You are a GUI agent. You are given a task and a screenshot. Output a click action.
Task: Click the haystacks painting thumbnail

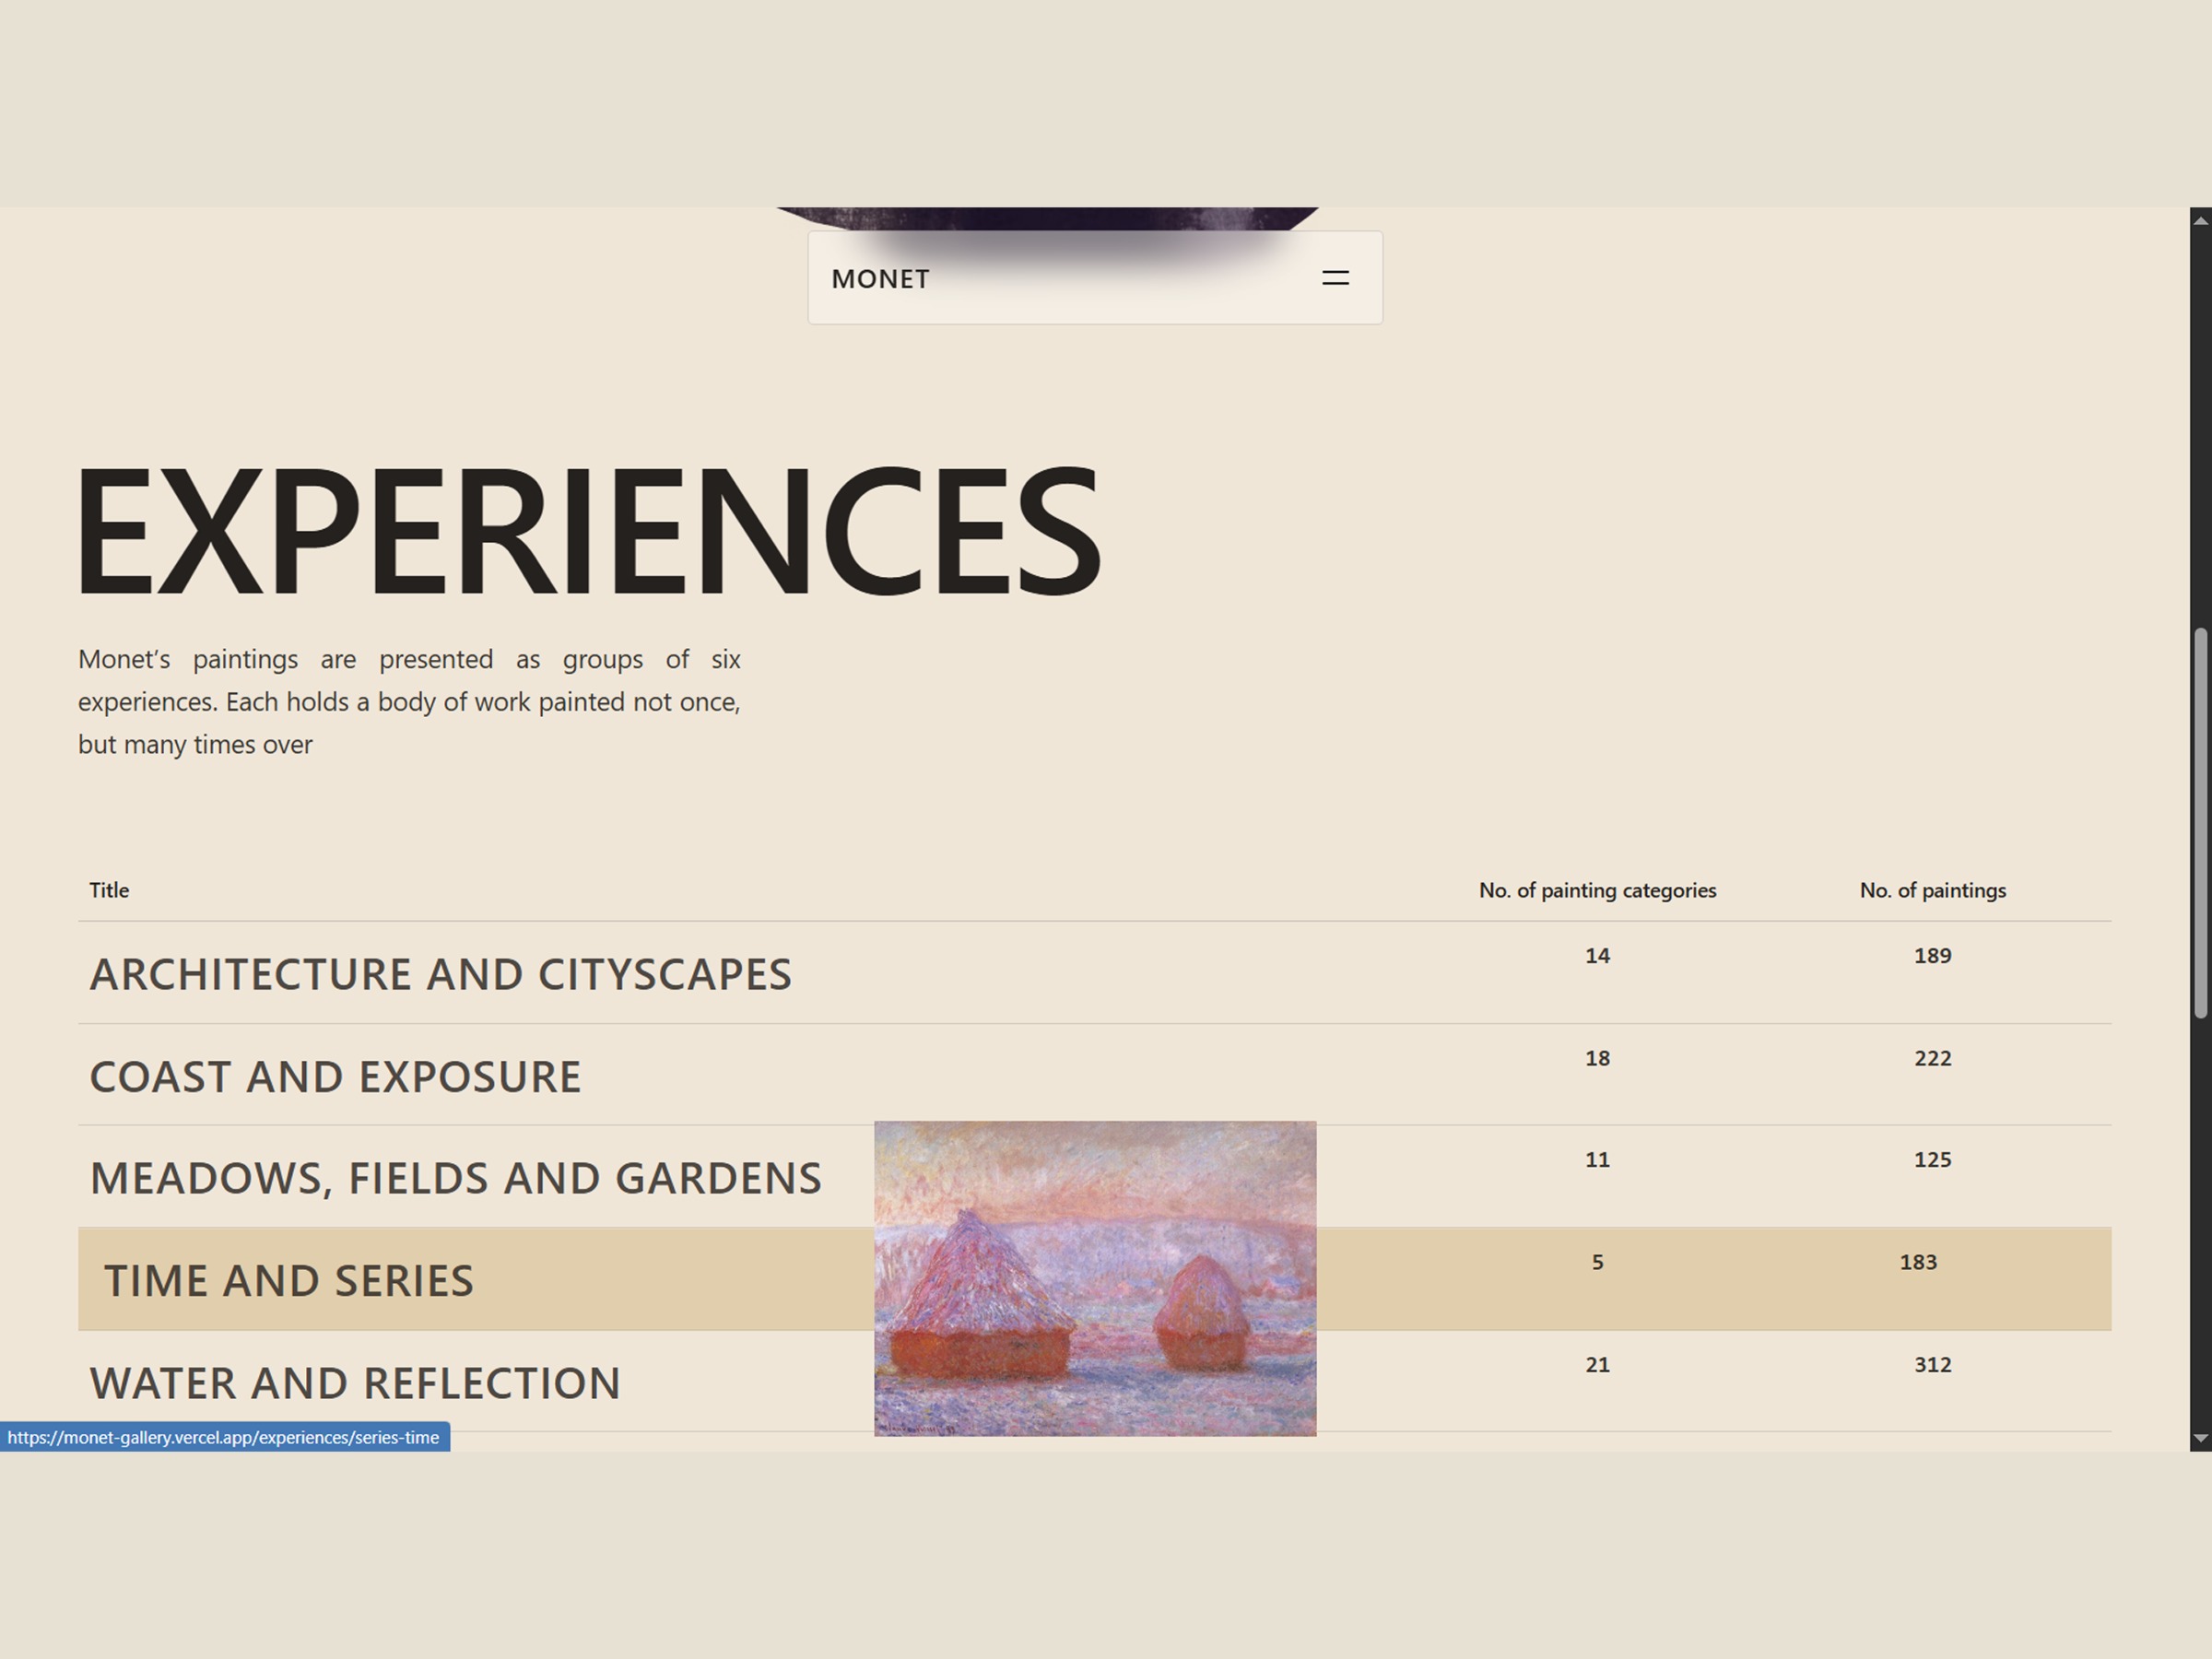click(1095, 1278)
